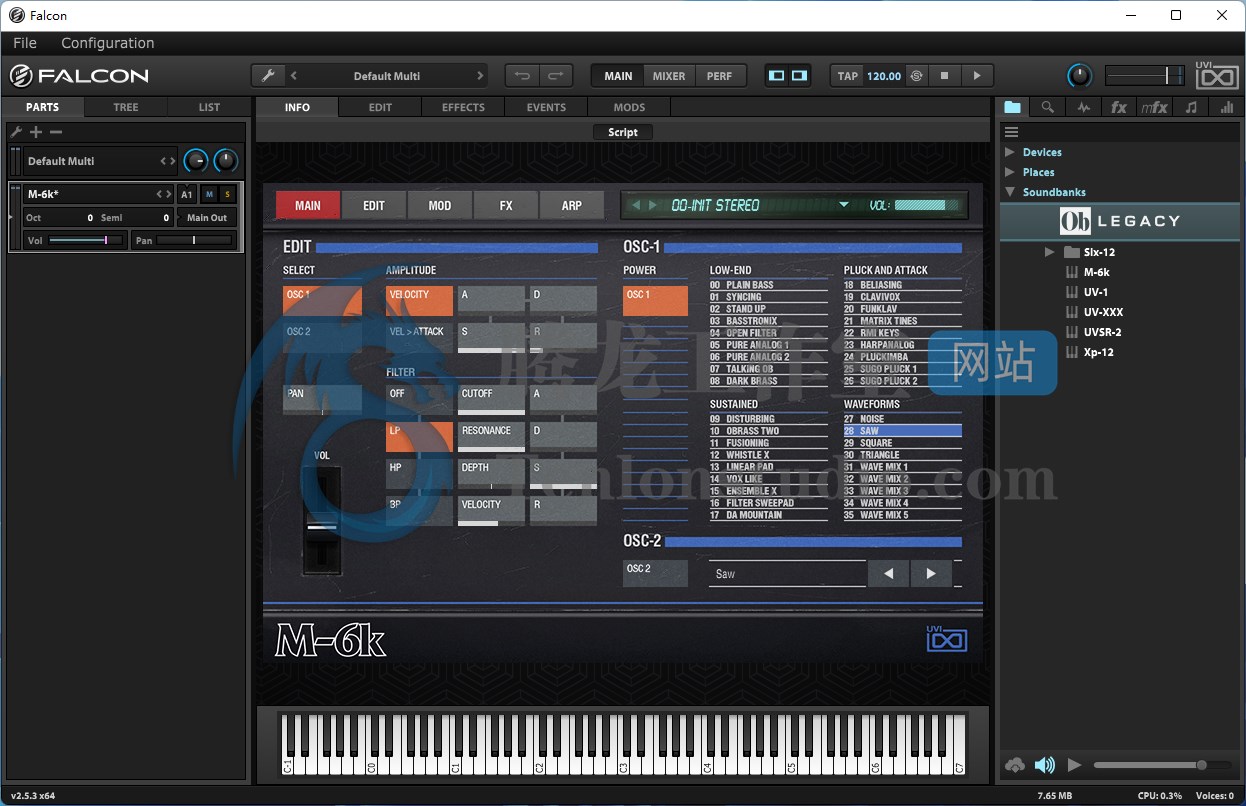Select the LP filter type

point(419,437)
